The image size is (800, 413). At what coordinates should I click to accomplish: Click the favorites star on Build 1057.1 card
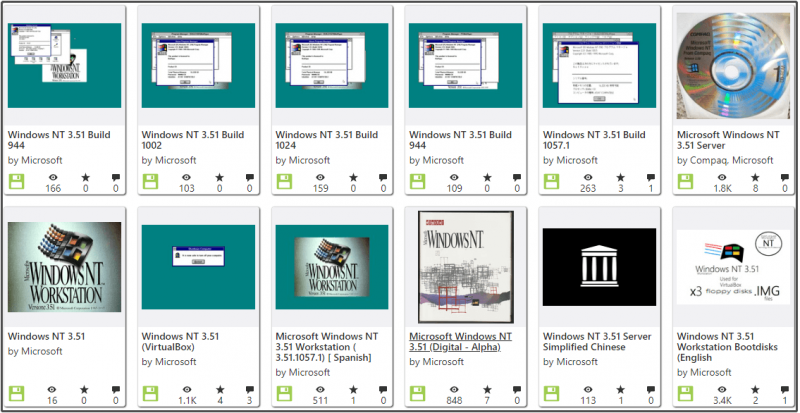(620, 177)
